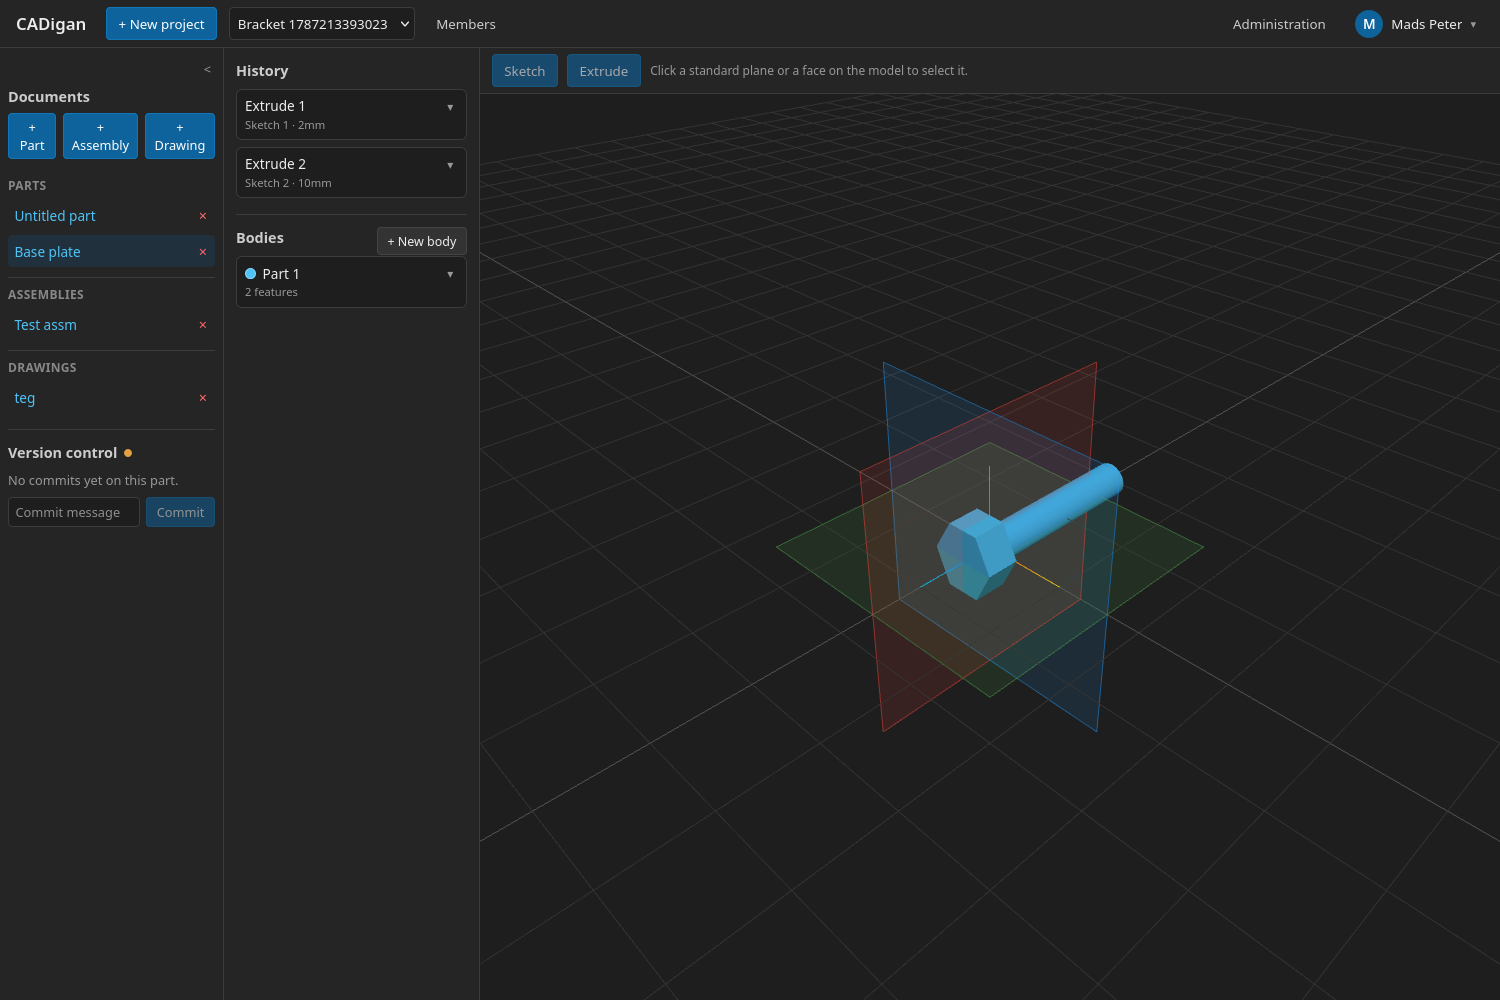The width and height of the screenshot is (1500, 1000).
Task: Open the Bracket project selector
Action: (322, 24)
